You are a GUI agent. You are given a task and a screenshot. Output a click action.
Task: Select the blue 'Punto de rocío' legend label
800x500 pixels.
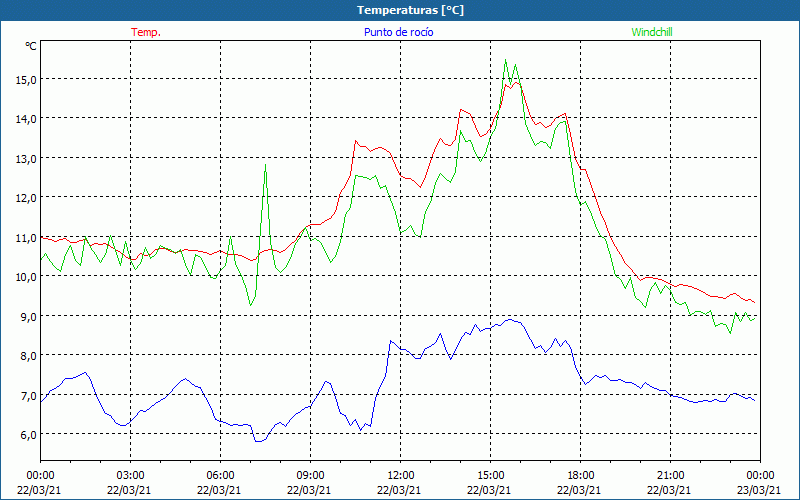click(x=398, y=32)
